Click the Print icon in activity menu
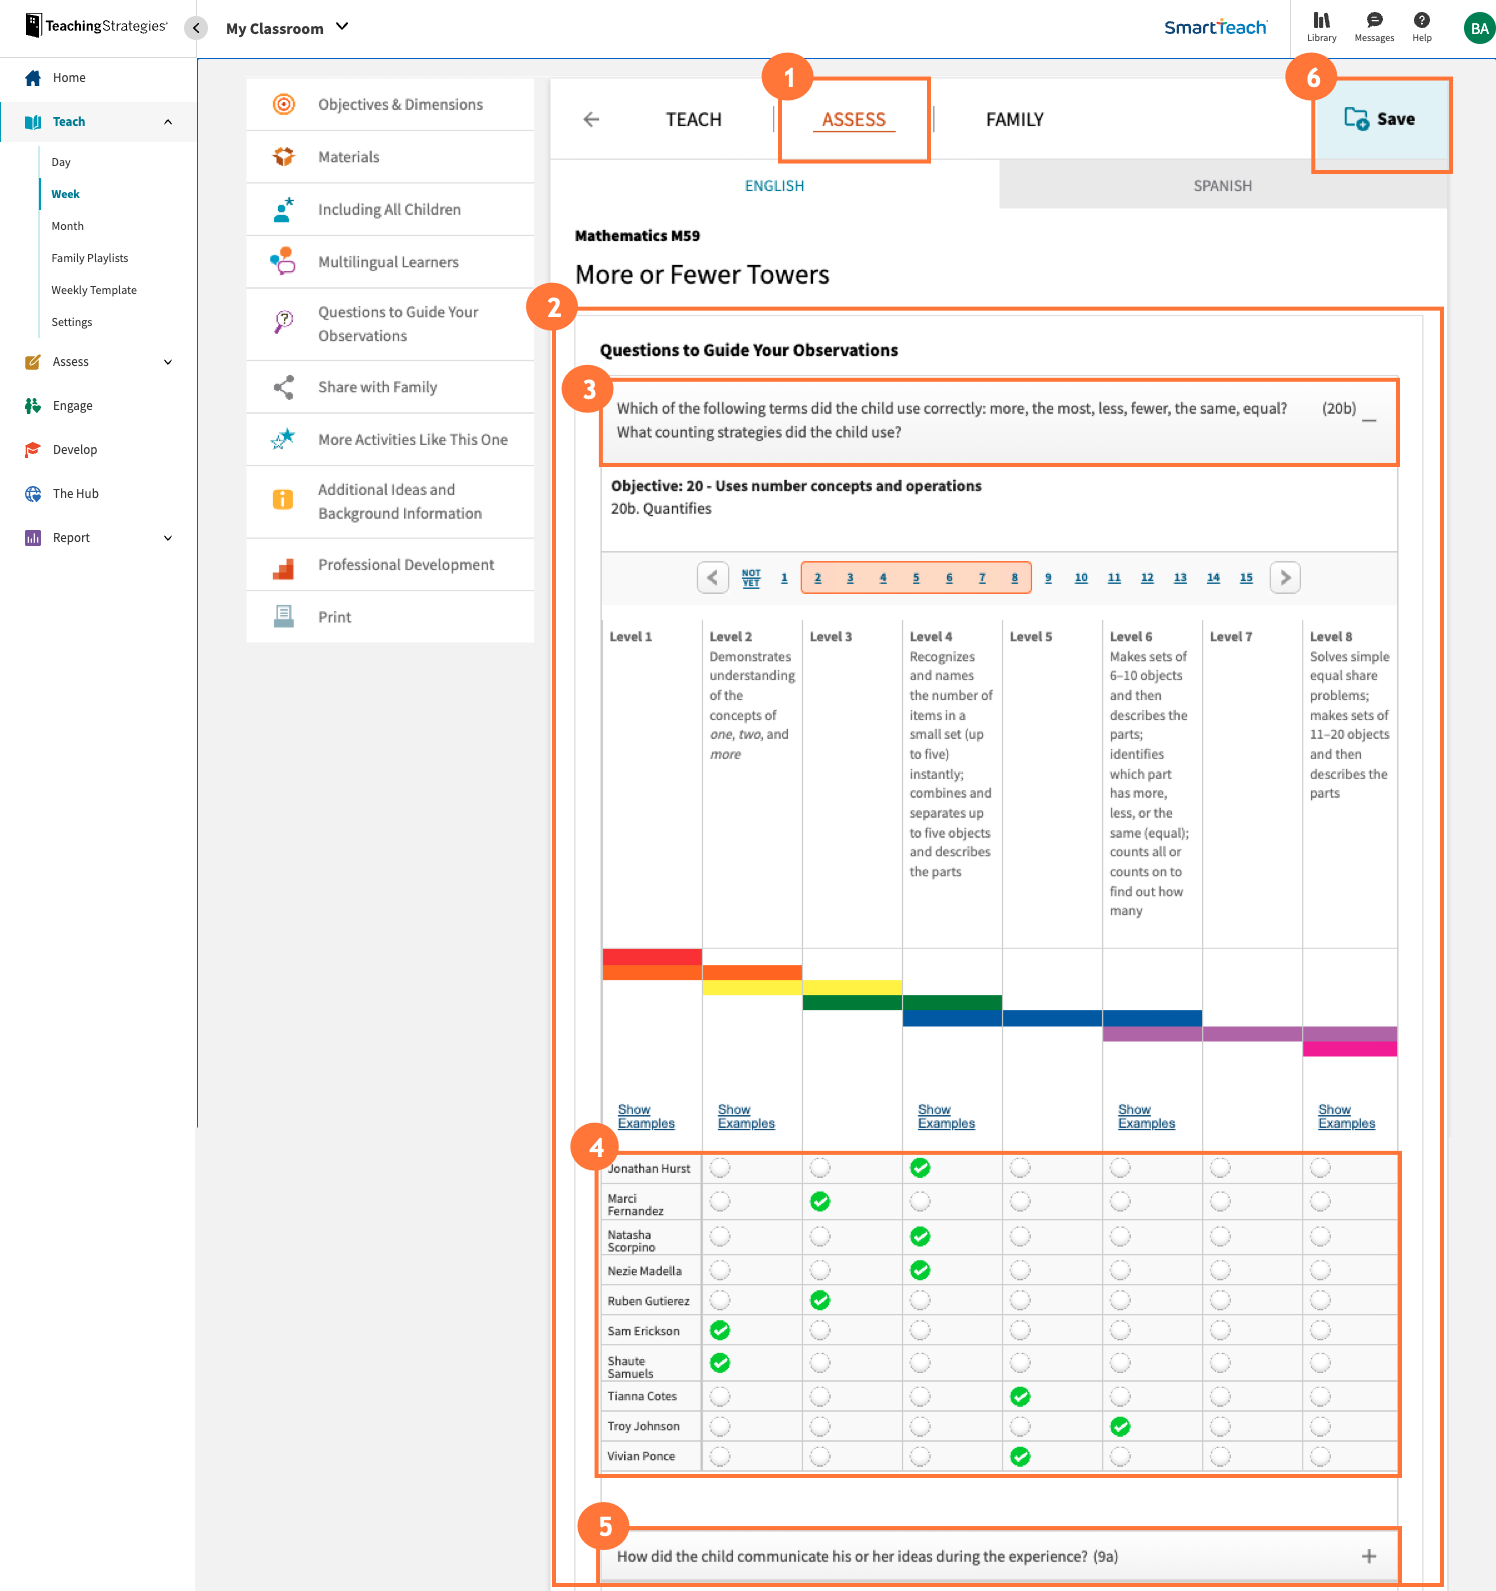Viewport: 1496px width, 1591px height. (x=284, y=617)
